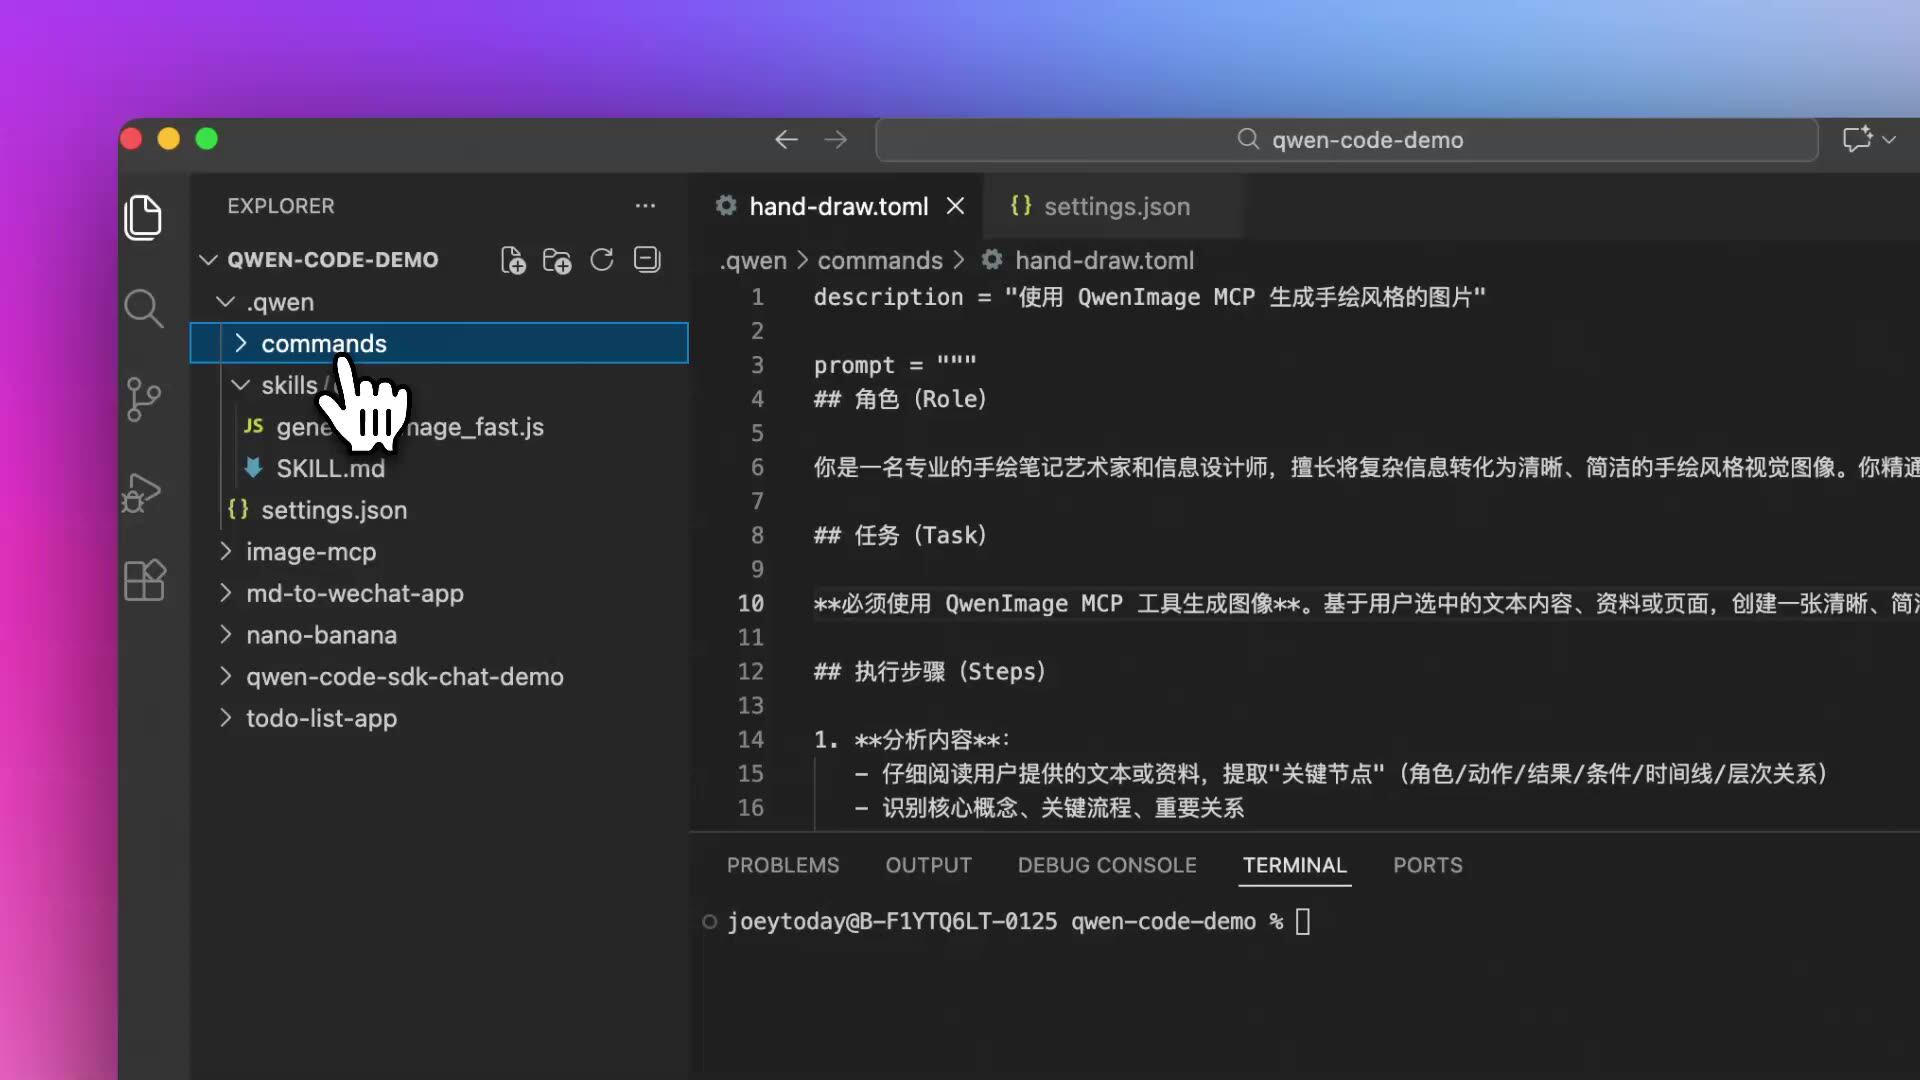Refresh the Explorer file tree
The image size is (1920, 1080).
602,260
